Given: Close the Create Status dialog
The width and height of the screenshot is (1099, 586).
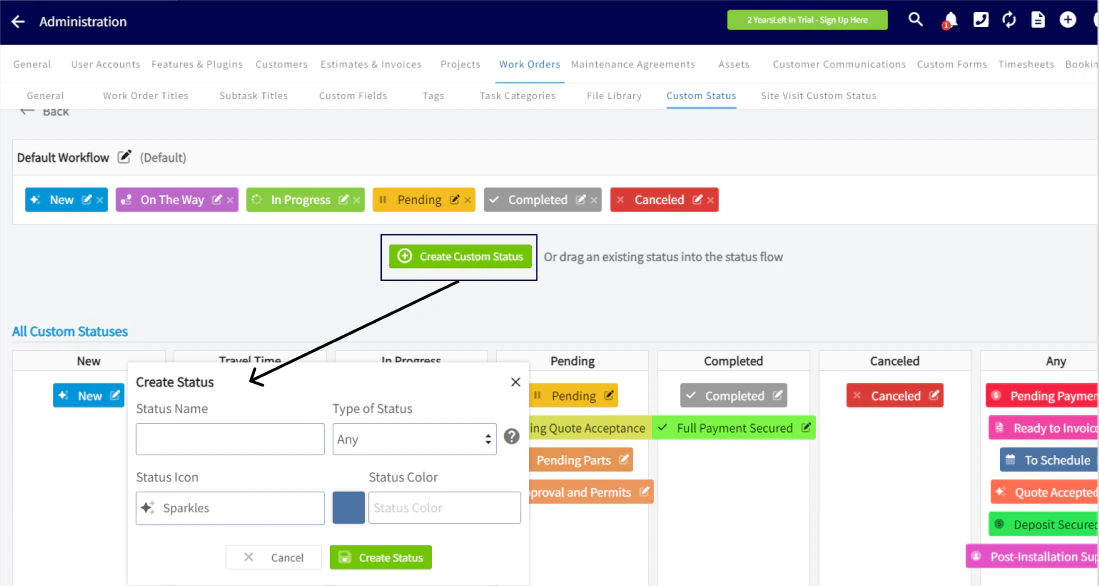Looking at the screenshot, I should coord(516,382).
